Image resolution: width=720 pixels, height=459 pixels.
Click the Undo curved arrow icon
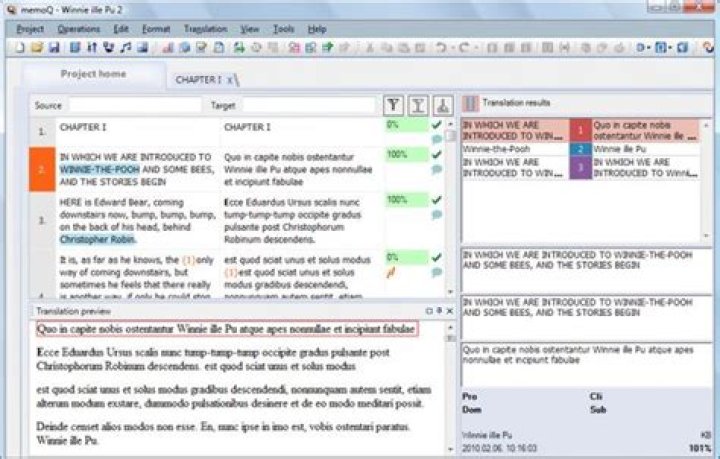click(x=441, y=47)
